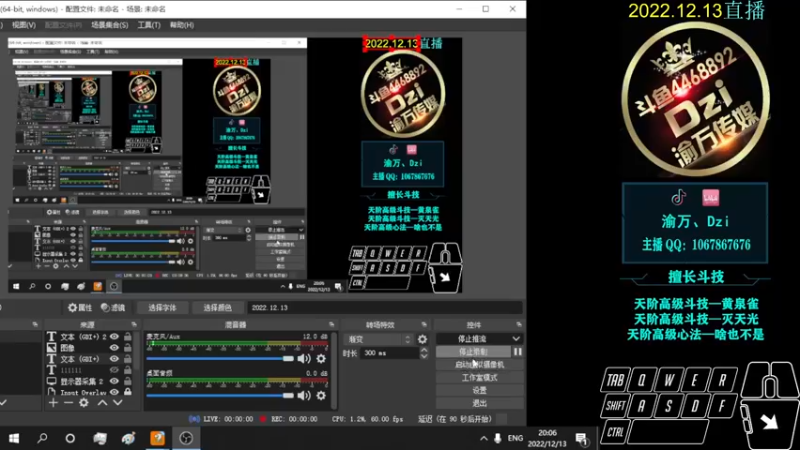The height and width of the screenshot is (450, 800).
Task: Open 场景集合(S) menu
Action: [110, 24]
